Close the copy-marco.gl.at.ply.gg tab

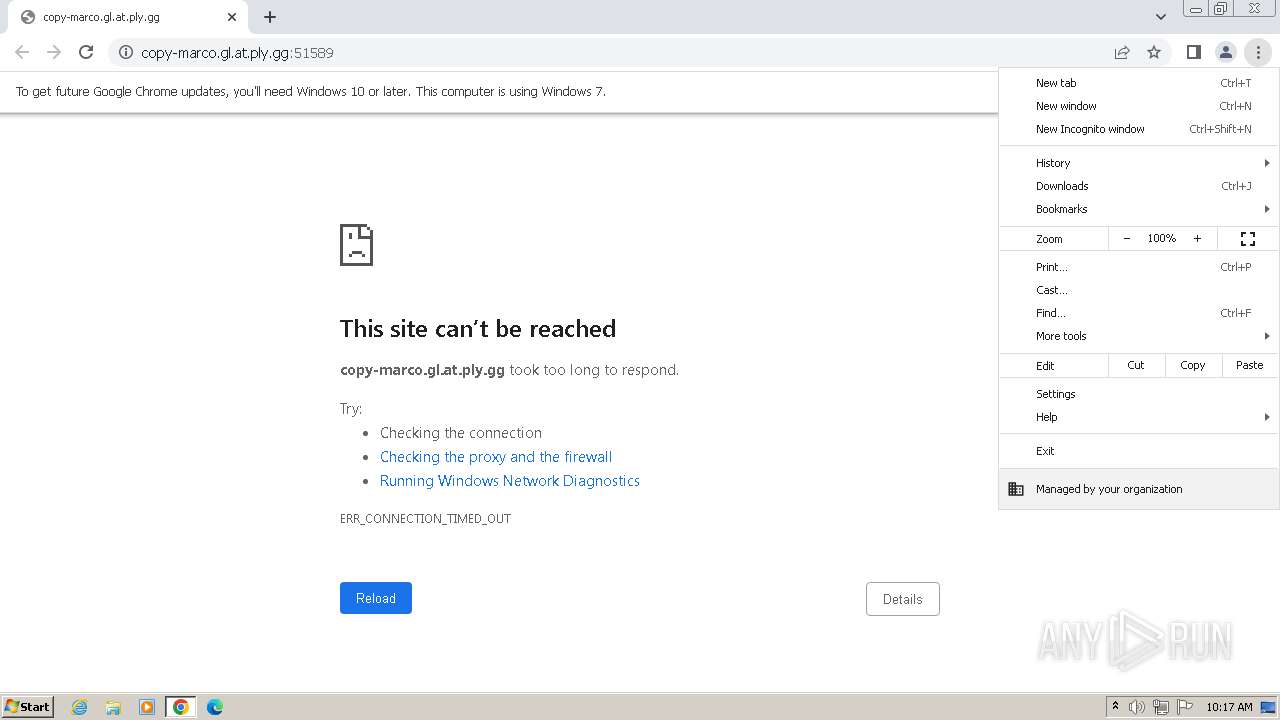pos(232,17)
